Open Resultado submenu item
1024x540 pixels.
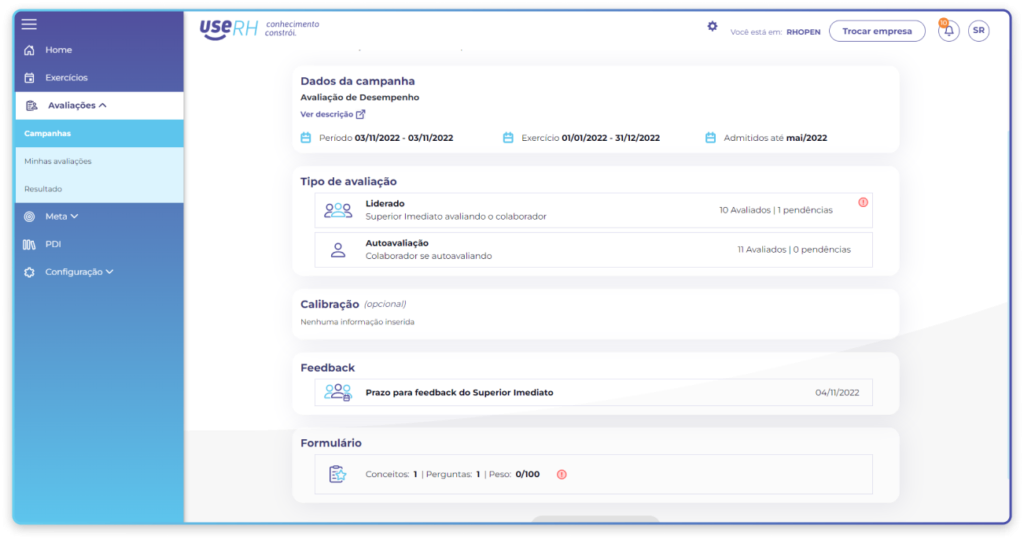tap(99, 189)
